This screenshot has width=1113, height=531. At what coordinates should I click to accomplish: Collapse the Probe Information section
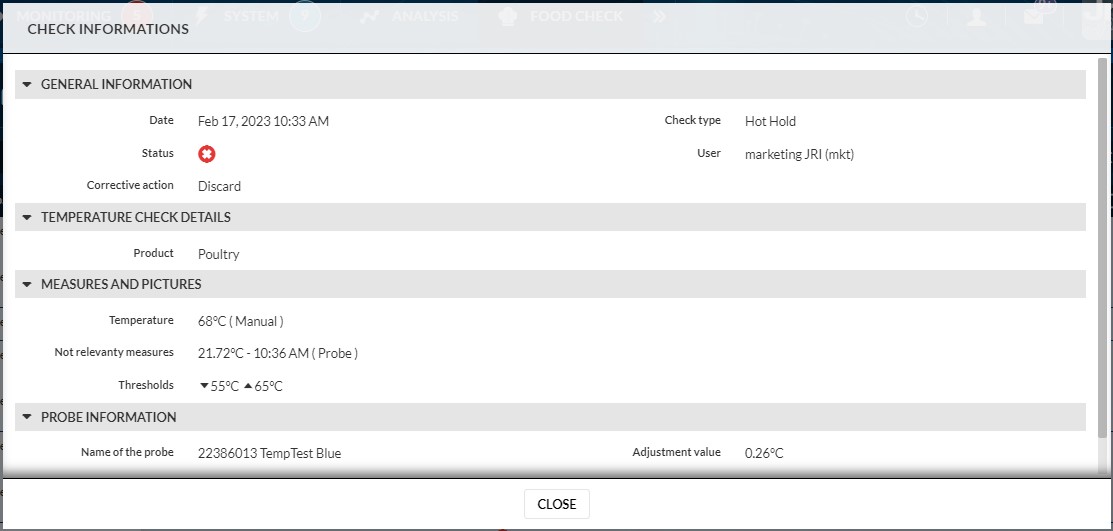[27, 417]
